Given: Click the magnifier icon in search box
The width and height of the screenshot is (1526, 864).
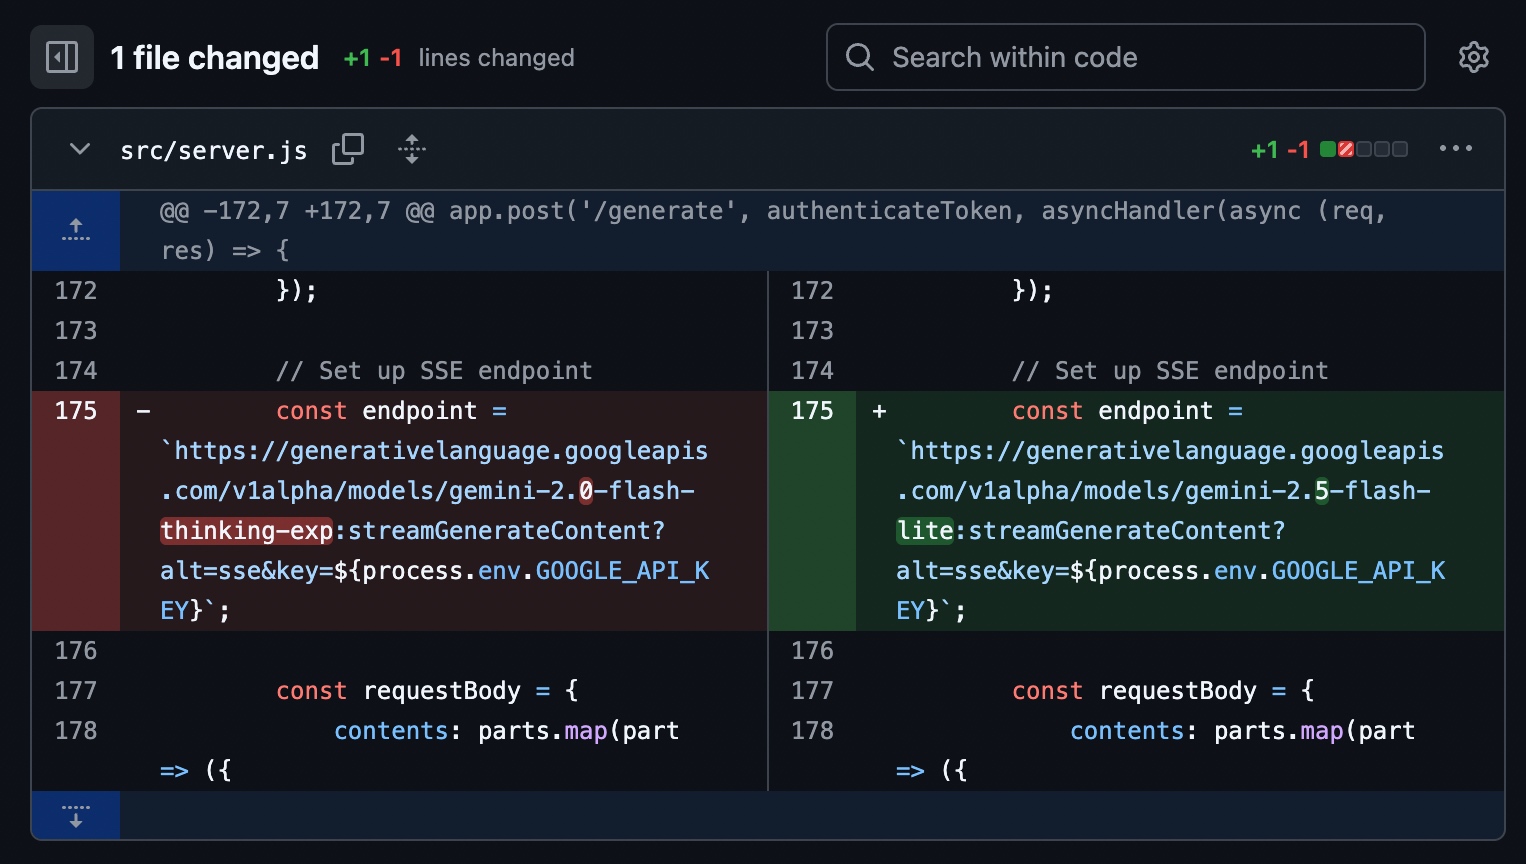Looking at the screenshot, I should pyautogui.click(x=859, y=57).
